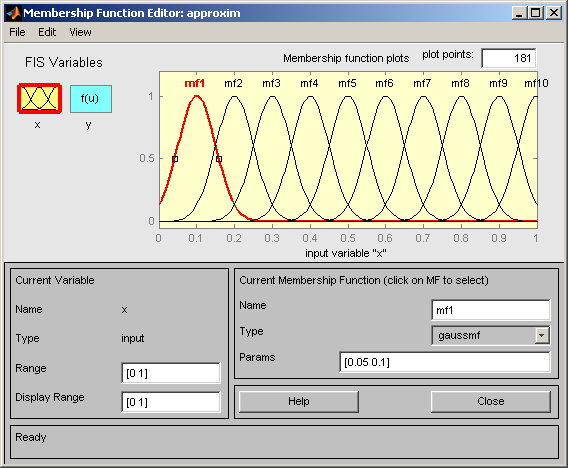Image resolution: width=568 pixels, height=468 pixels.
Task: Click the membership function Name field
Action: click(x=491, y=310)
